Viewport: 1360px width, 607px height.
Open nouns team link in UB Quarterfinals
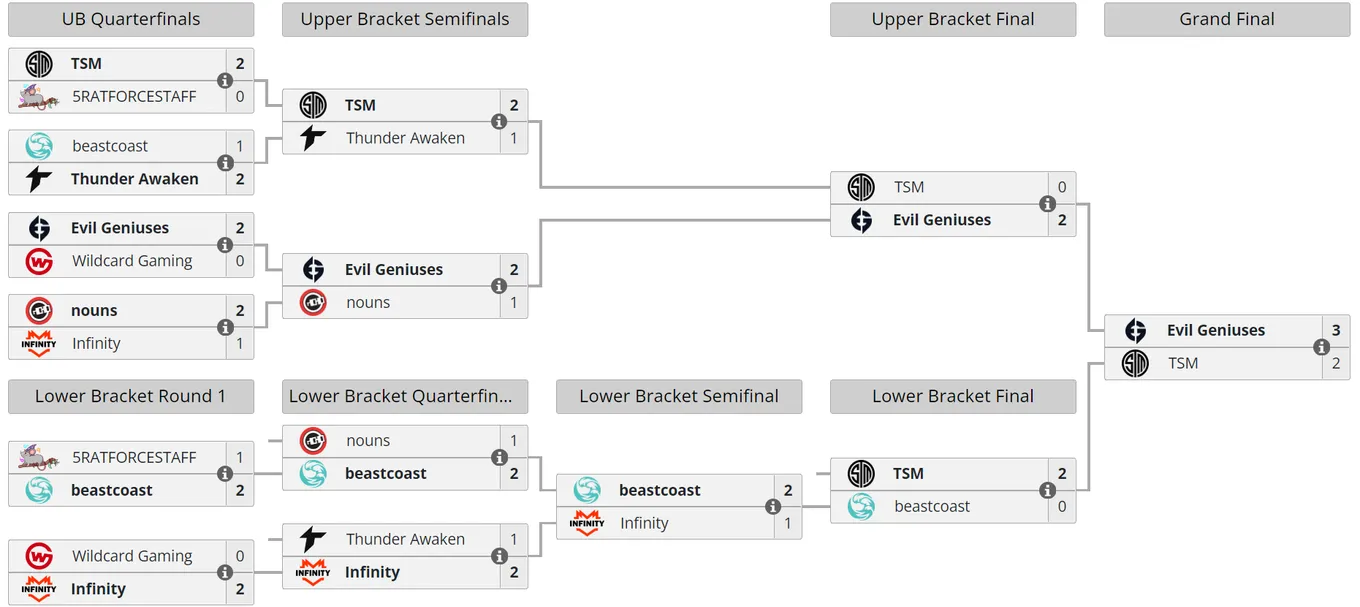[x=94, y=310]
